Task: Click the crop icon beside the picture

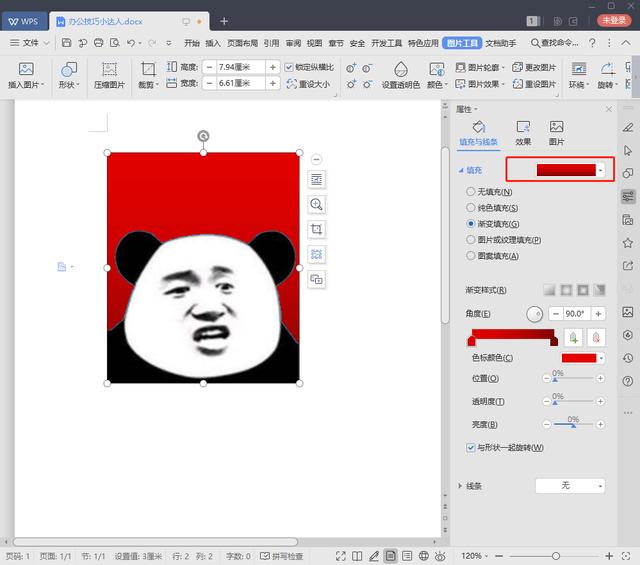Action: click(317, 229)
